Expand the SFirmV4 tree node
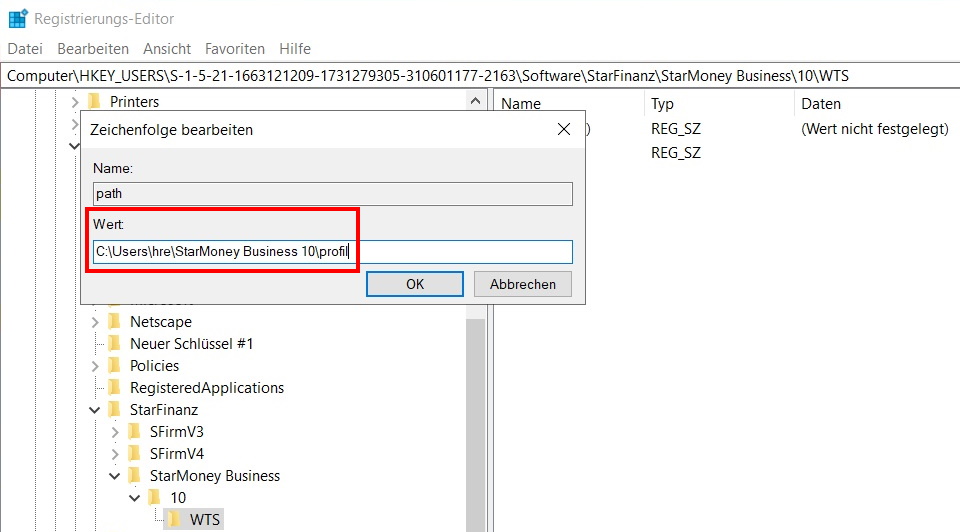Screen dimensions: 960x532 [115, 454]
